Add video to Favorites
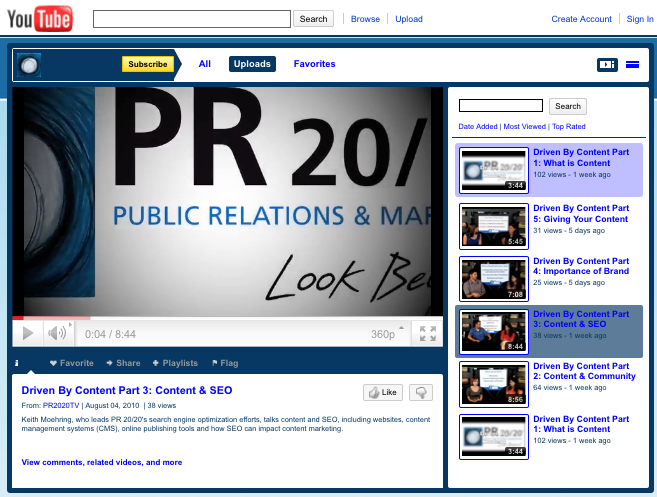The image size is (657, 497). pyautogui.click(x=72, y=363)
